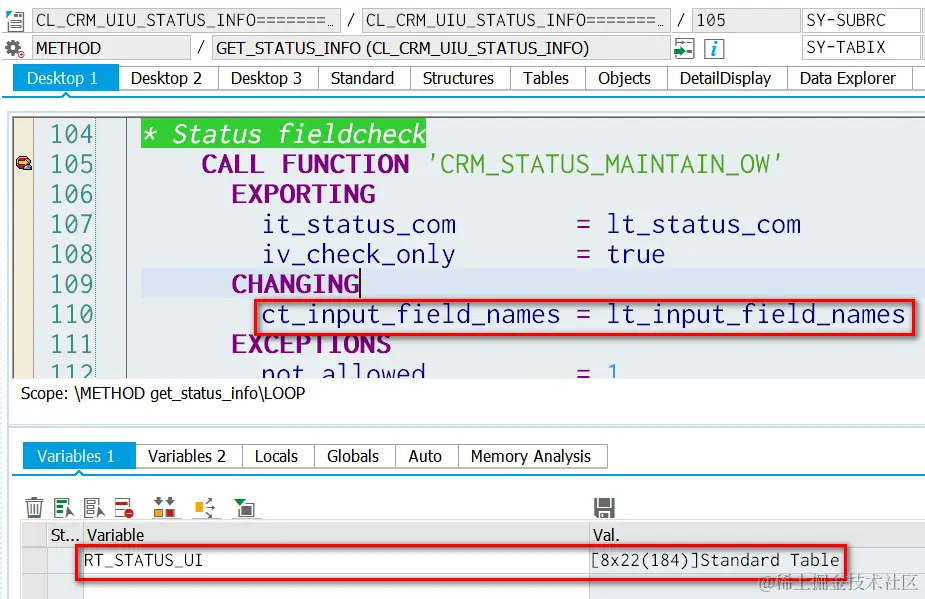Click the first CL_CRM_UIU_STATUS_INFO program field

point(186,20)
